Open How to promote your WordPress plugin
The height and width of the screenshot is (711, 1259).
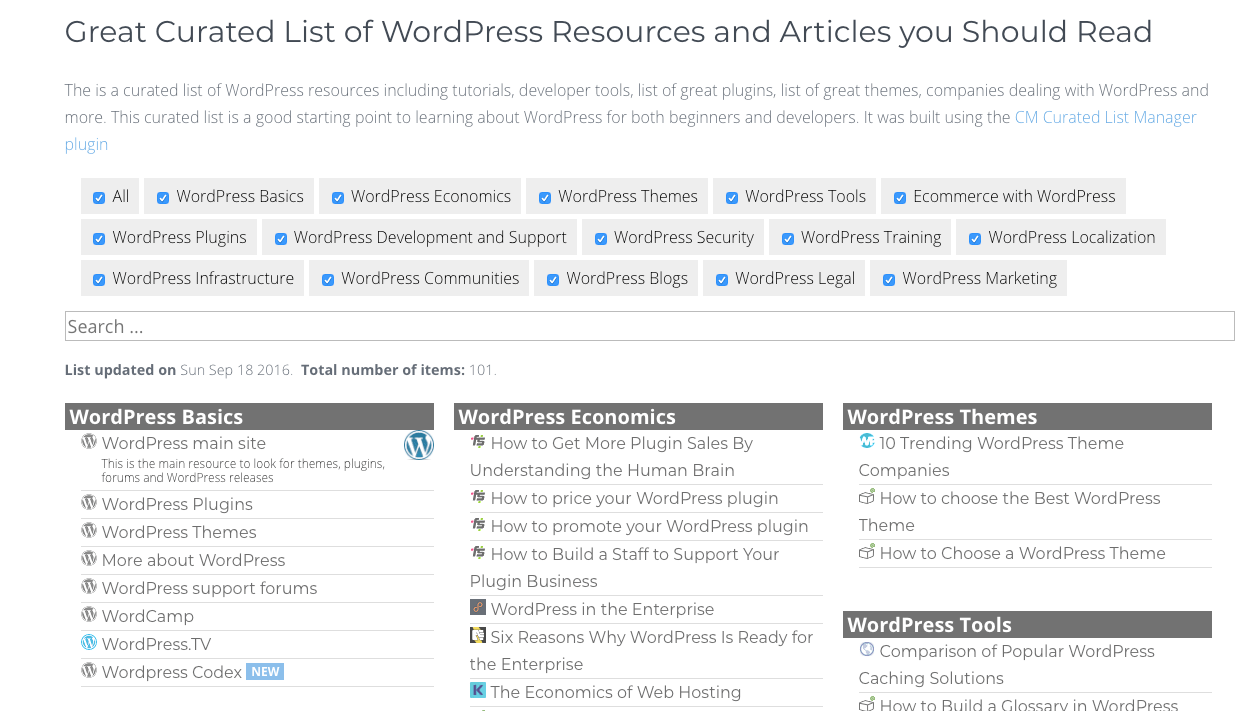click(648, 525)
